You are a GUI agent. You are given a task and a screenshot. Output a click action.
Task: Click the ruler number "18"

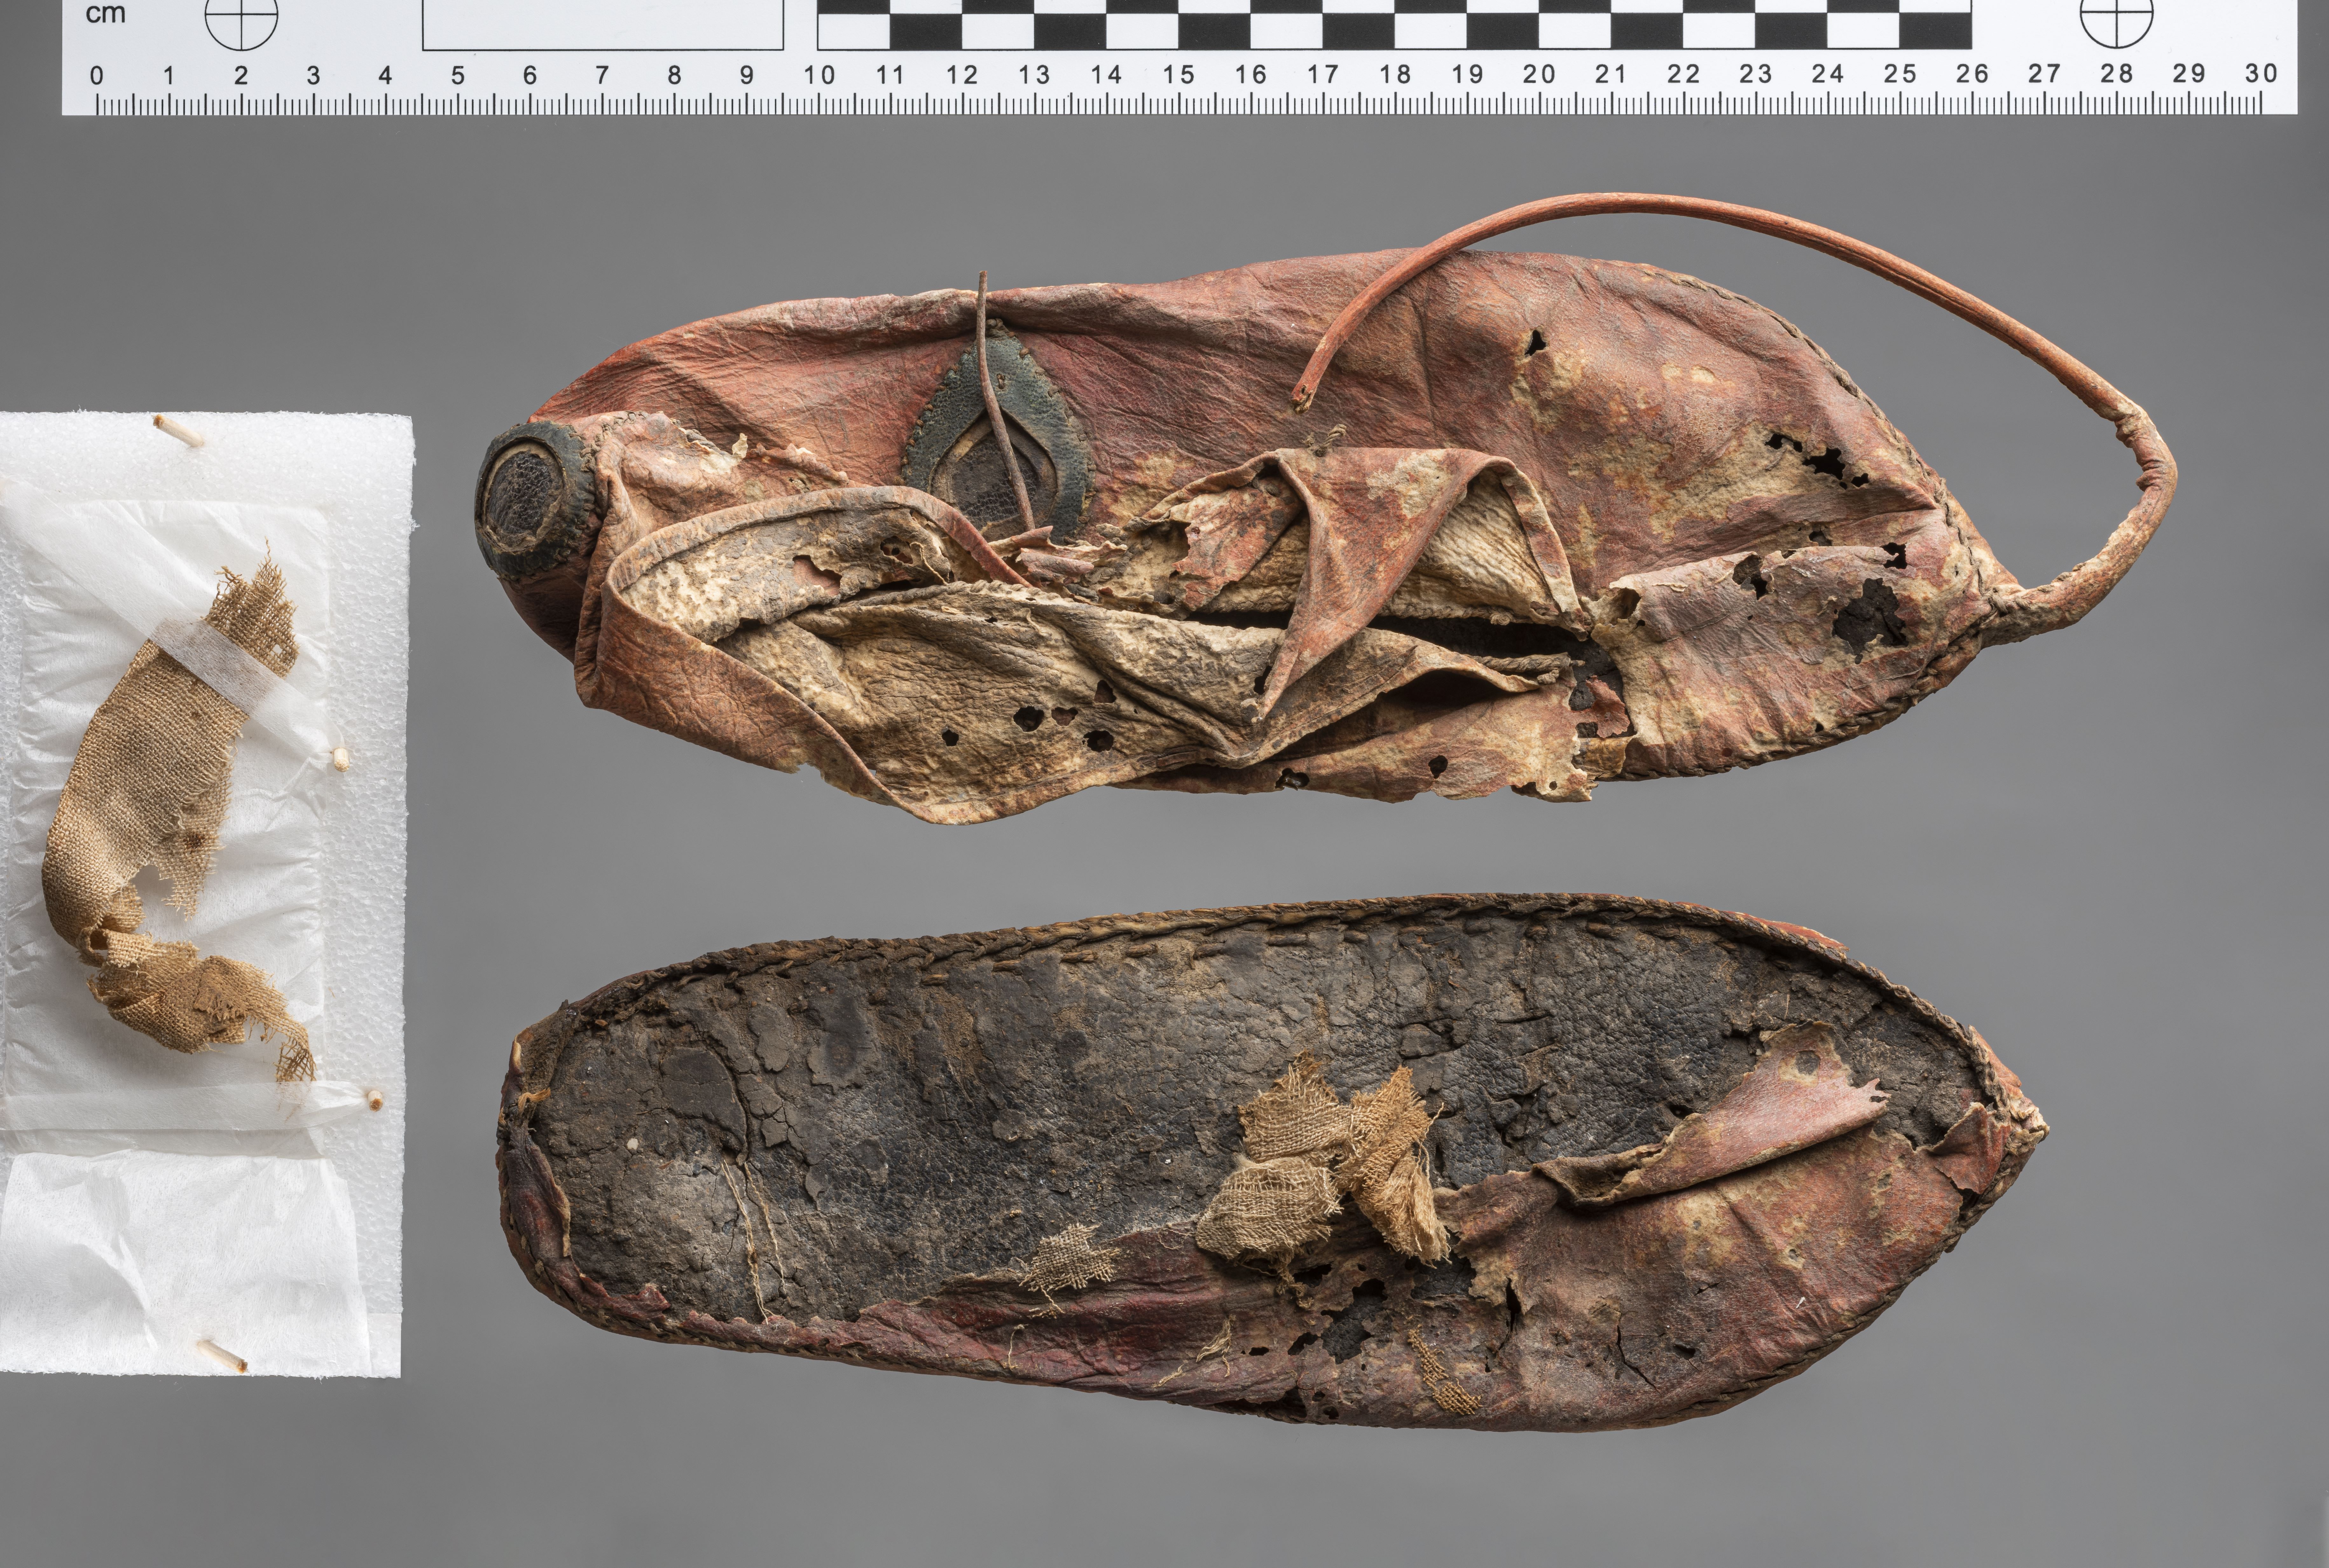point(1395,74)
